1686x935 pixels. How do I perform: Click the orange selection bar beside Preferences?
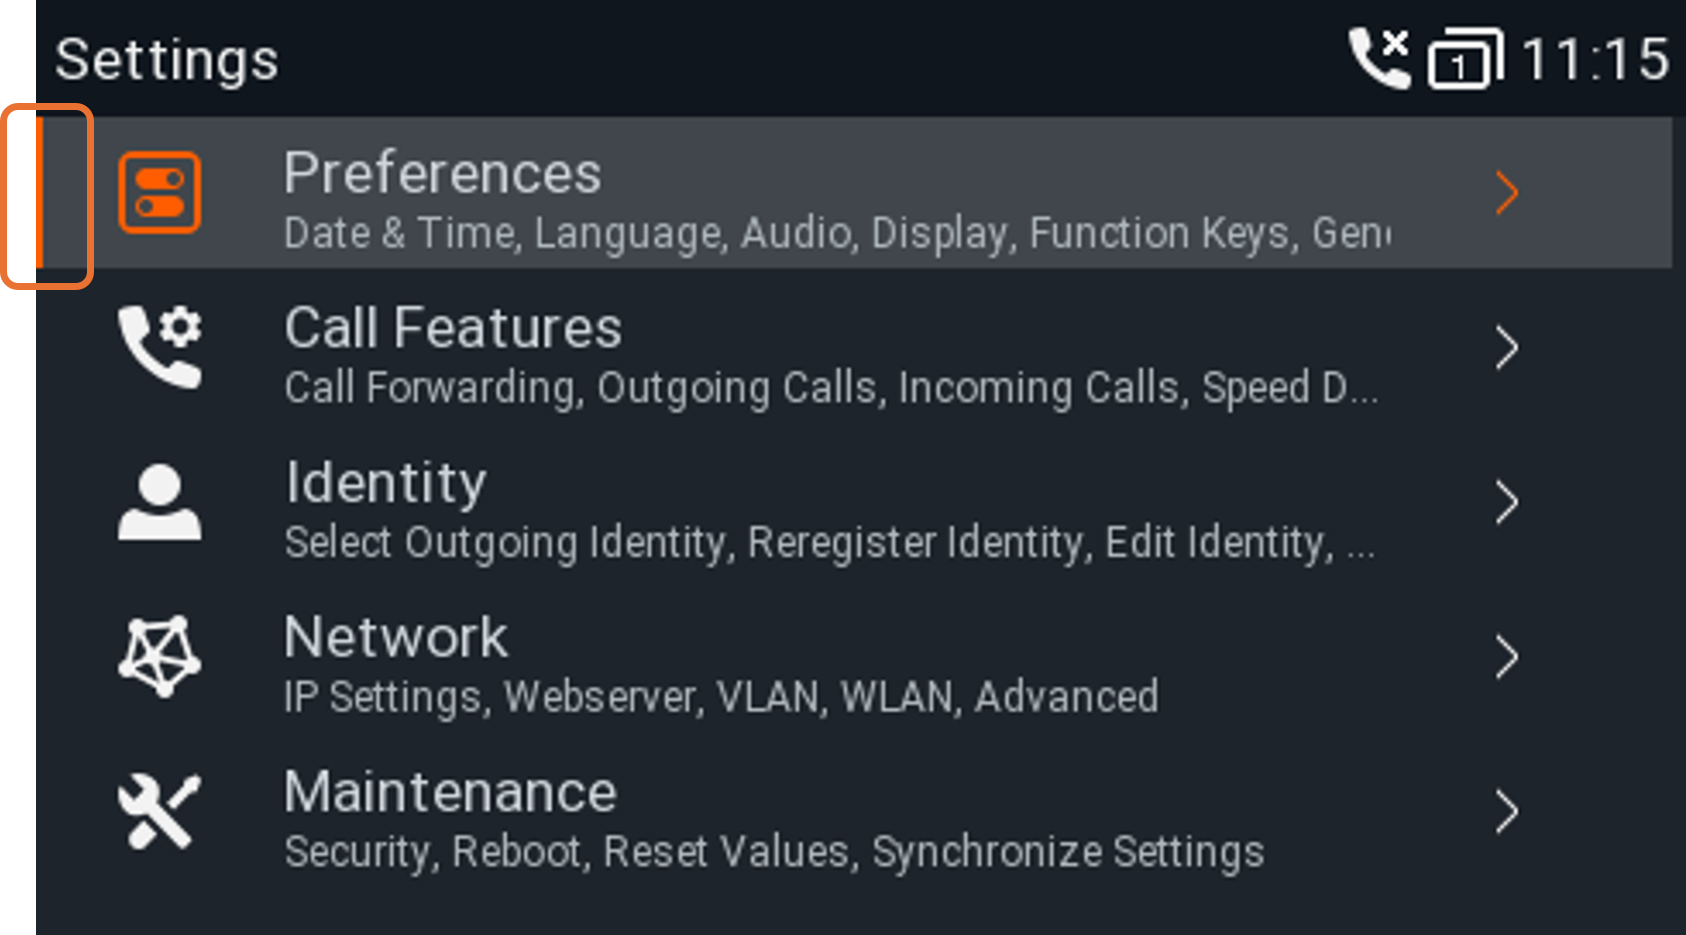[40, 193]
